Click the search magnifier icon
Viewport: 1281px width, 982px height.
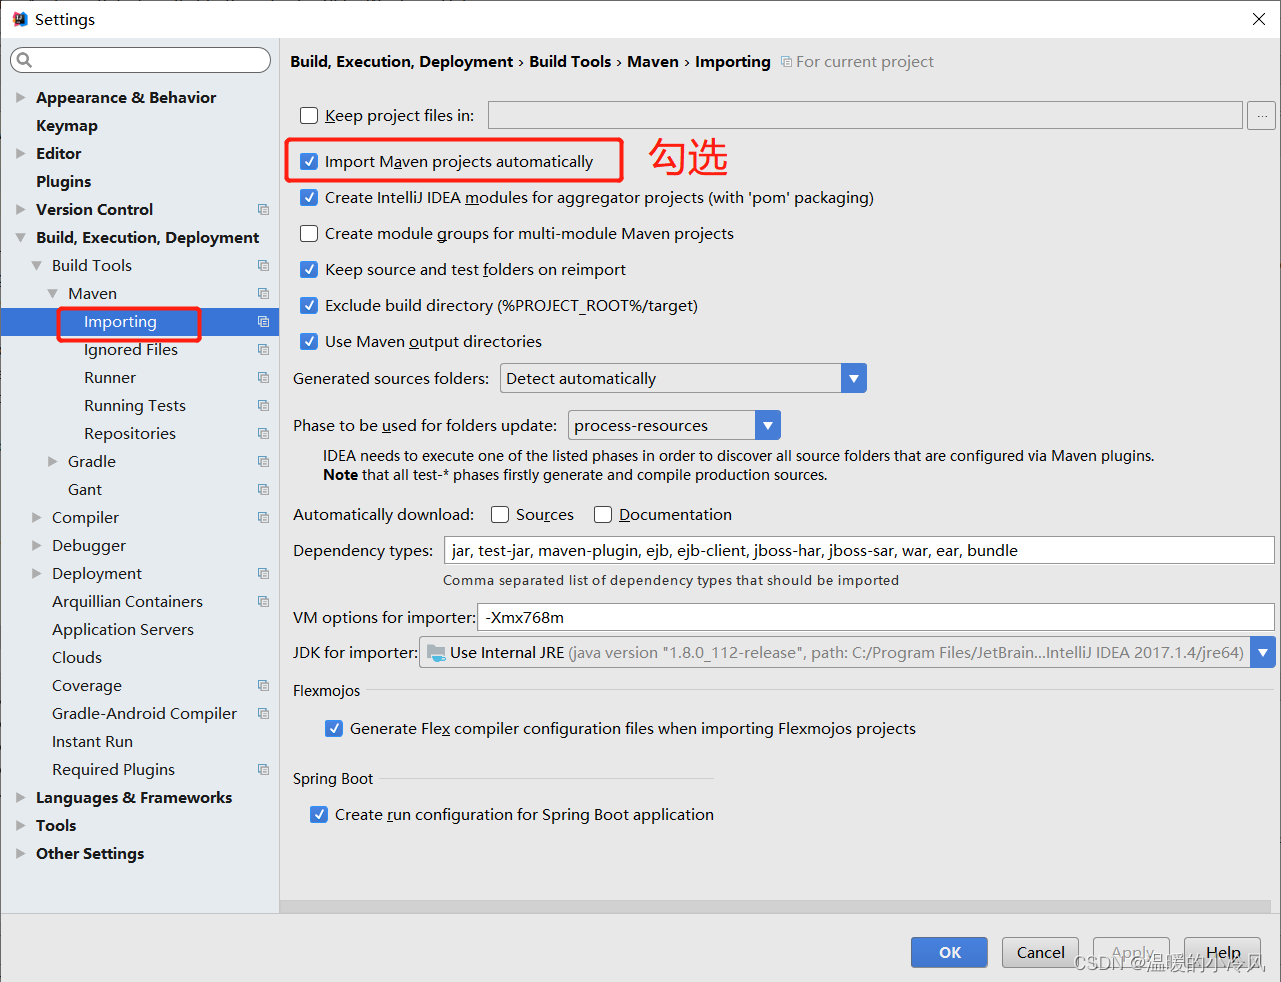[24, 61]
